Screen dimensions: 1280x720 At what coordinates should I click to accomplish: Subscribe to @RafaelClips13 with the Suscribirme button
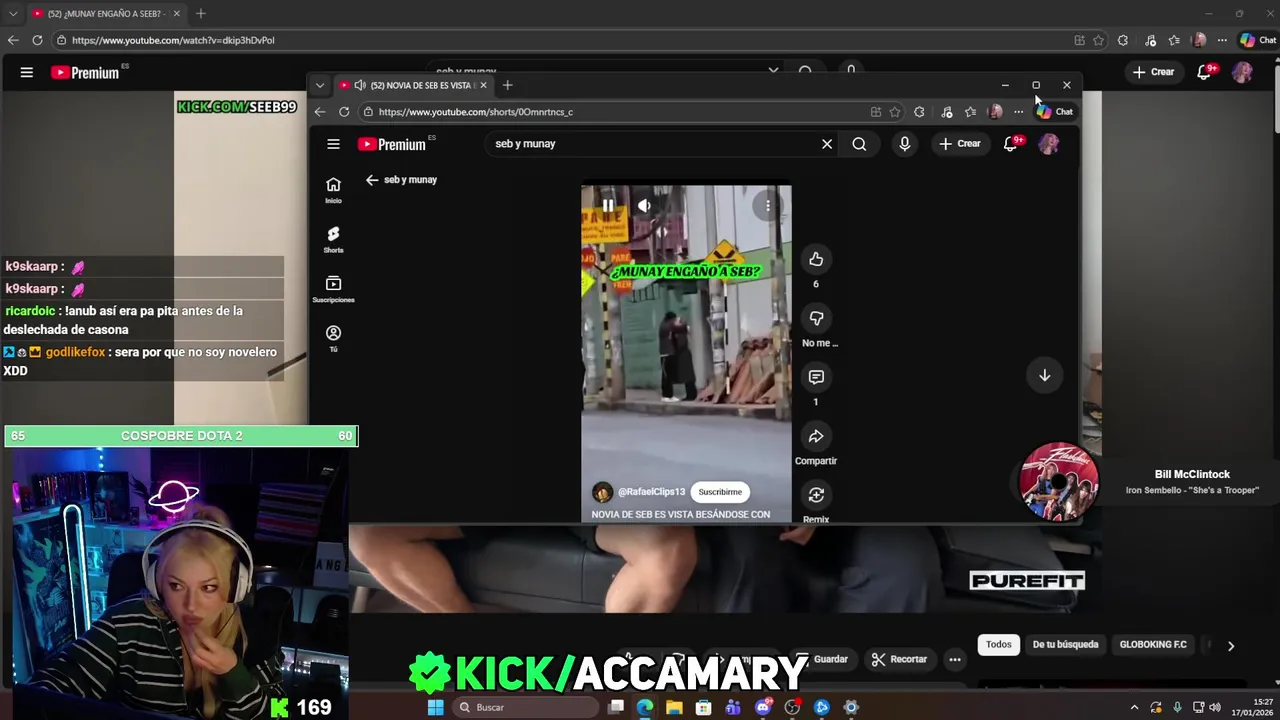[x=720, y=492]
